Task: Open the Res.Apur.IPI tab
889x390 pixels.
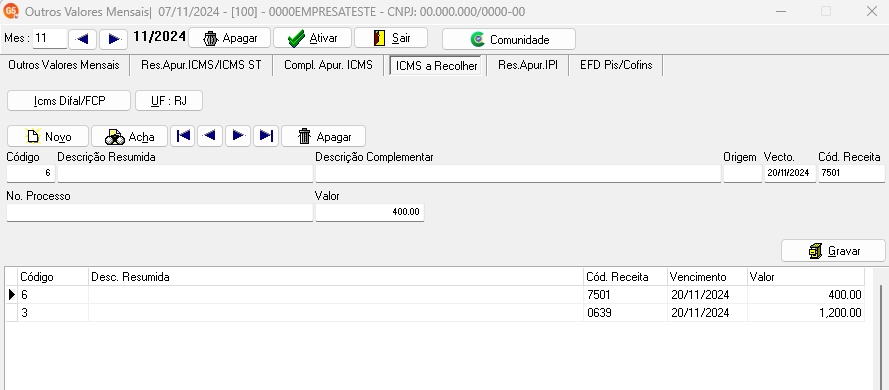Action: point(528,65)
